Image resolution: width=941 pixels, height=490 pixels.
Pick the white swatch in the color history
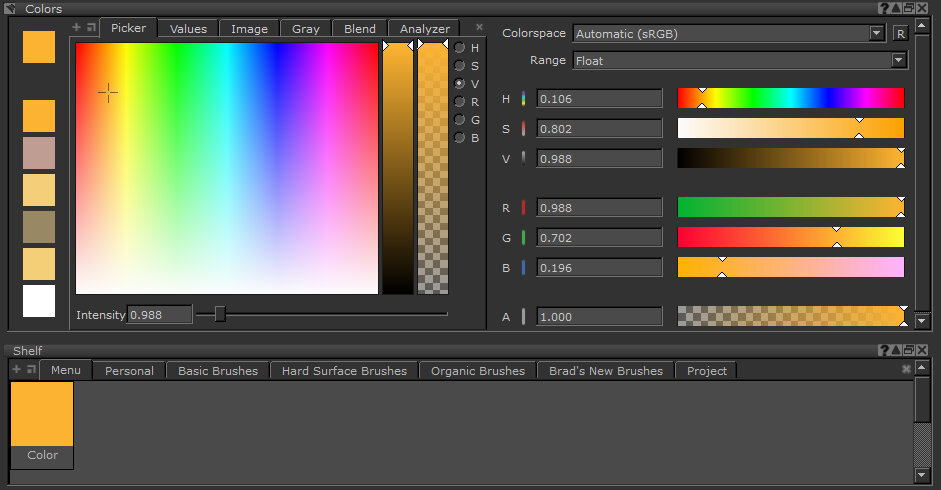[39, 301]
